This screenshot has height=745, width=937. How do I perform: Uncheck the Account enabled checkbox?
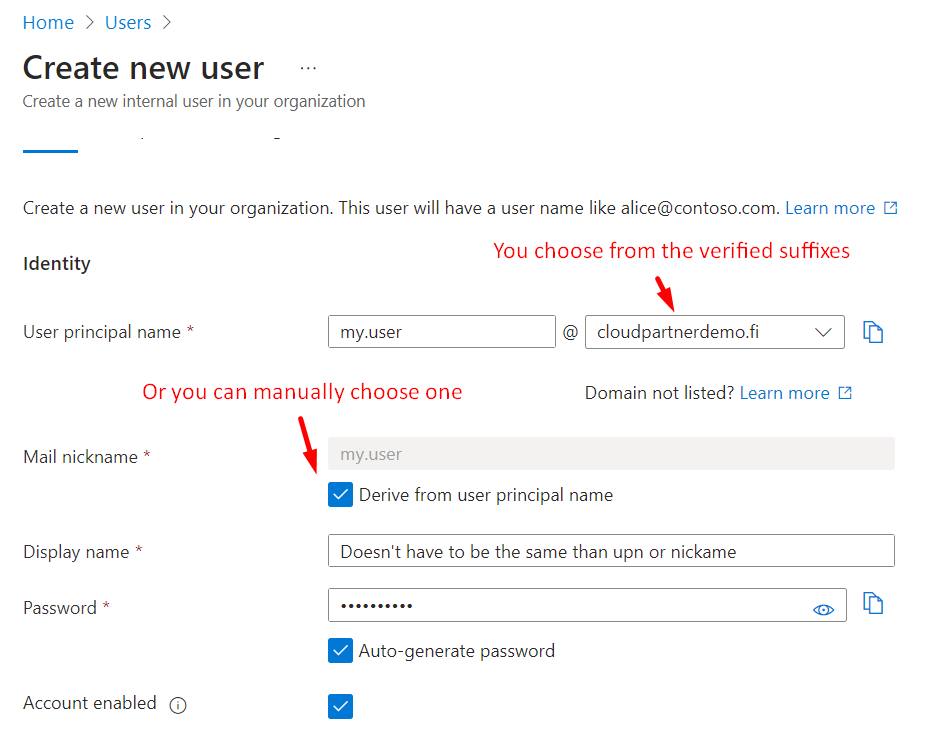(341, 707)
